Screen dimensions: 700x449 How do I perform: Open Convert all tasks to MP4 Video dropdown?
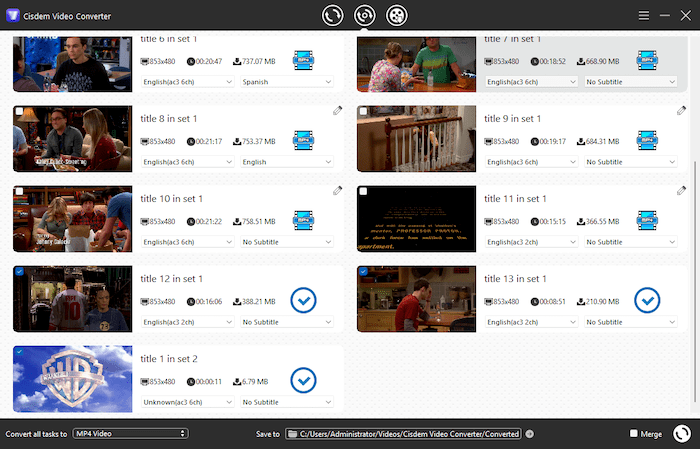[x=130, y=433]
